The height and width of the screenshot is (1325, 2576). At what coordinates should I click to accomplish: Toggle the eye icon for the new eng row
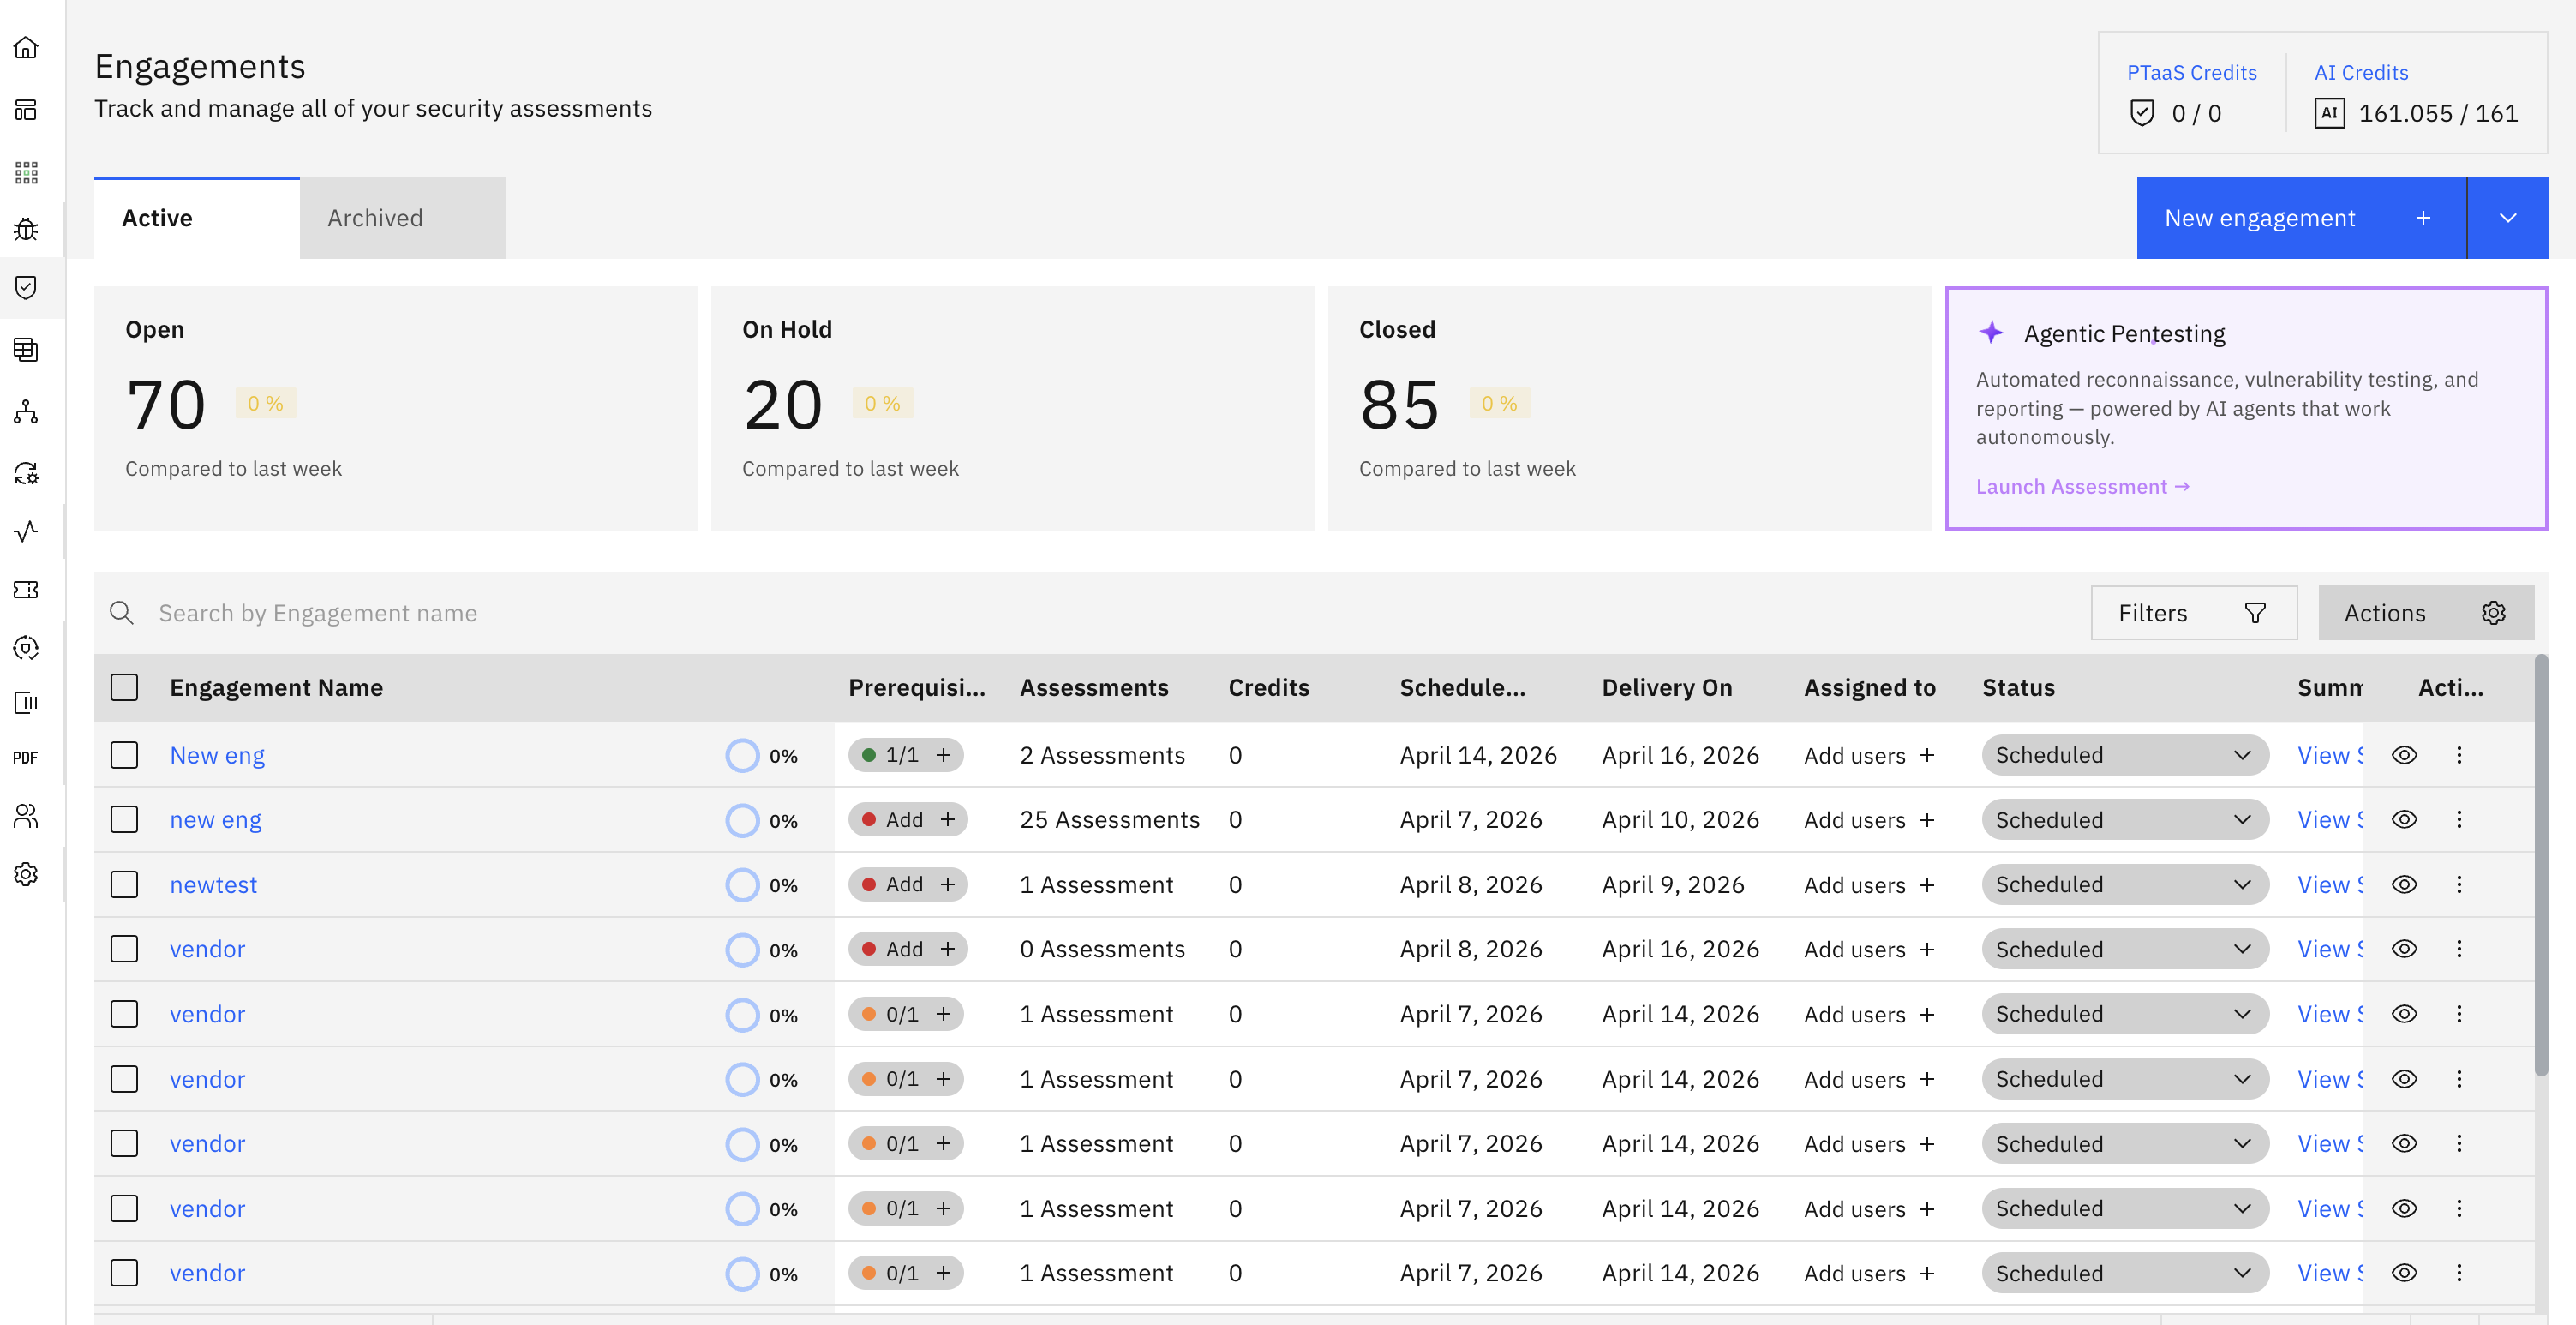click(x=2404, y=819)
